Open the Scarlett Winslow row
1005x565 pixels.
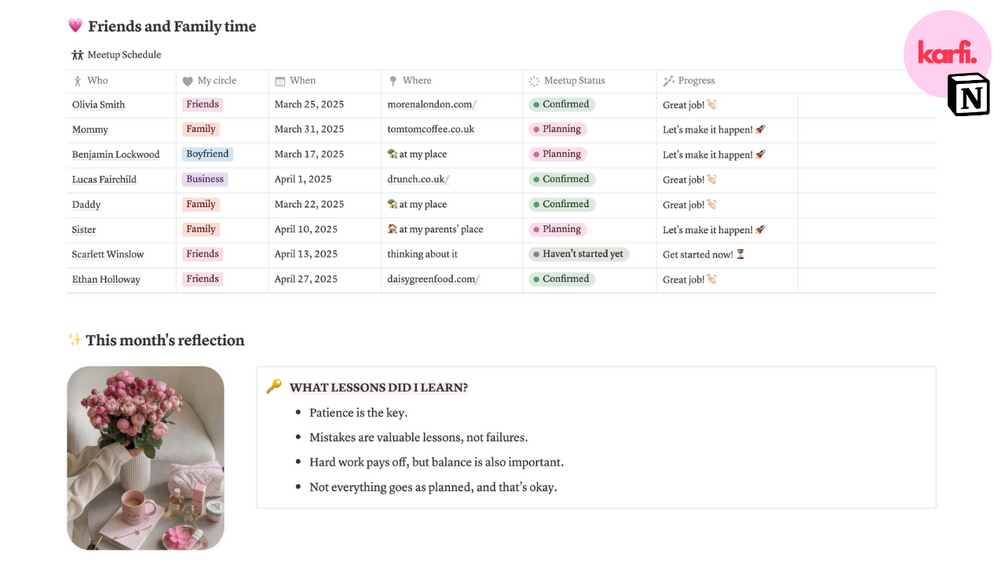[108, 255]
